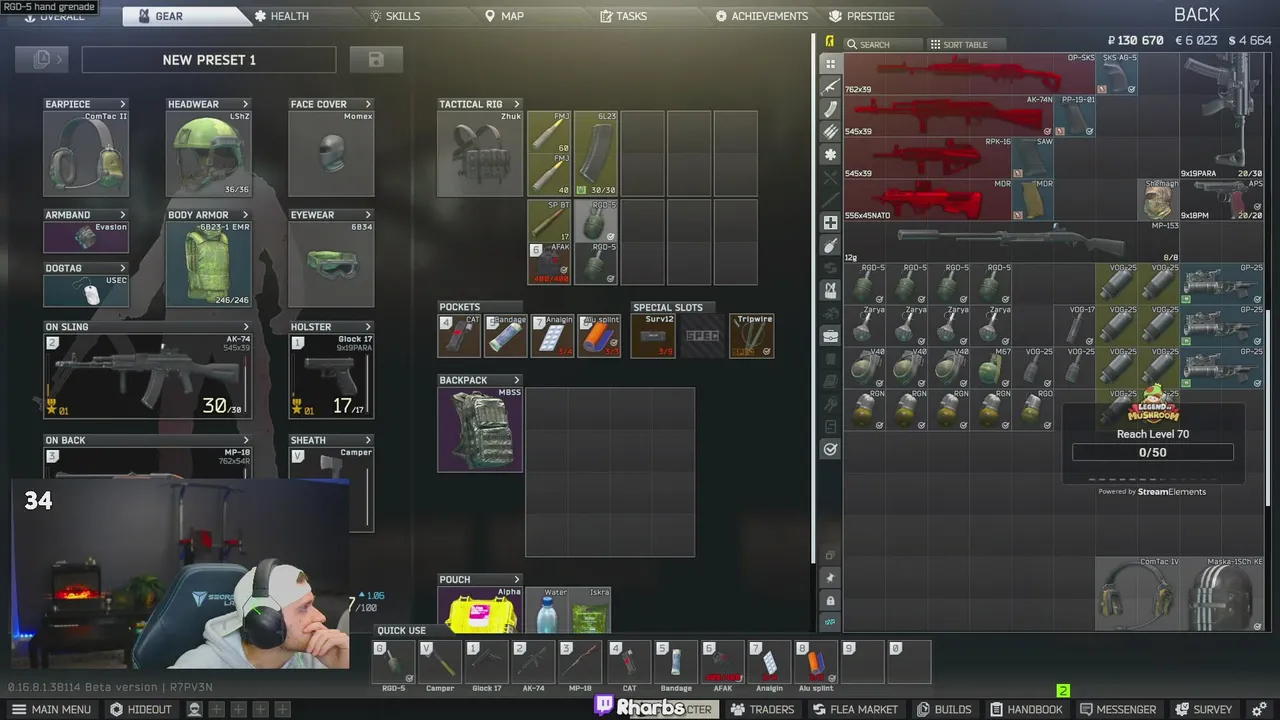1280x720 pixels.
Task: Switch to the HEALTH tab
Action: pyautogui.click(x=281, y=16)
